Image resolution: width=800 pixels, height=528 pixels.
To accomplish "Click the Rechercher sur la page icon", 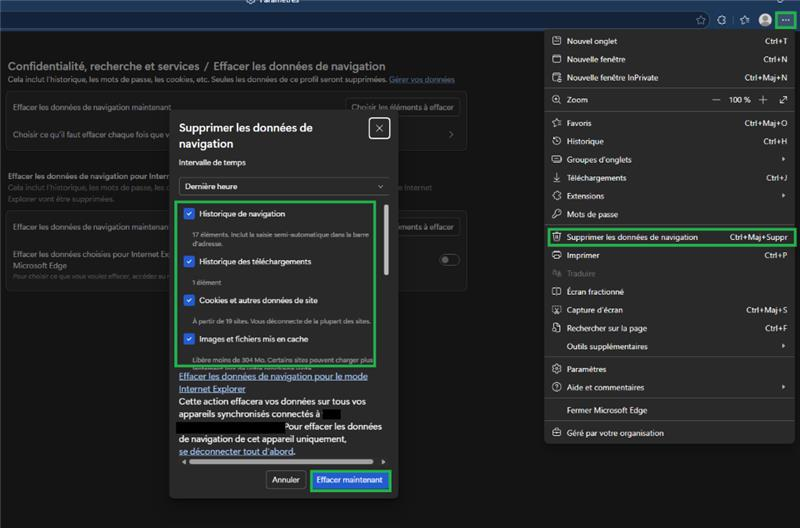I will coord(557,328).
